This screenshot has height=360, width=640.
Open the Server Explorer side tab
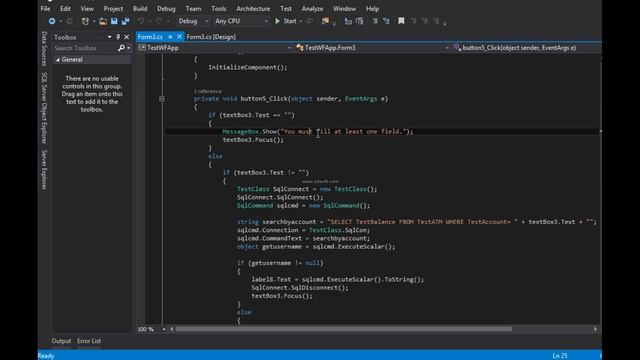click(44, 169)
